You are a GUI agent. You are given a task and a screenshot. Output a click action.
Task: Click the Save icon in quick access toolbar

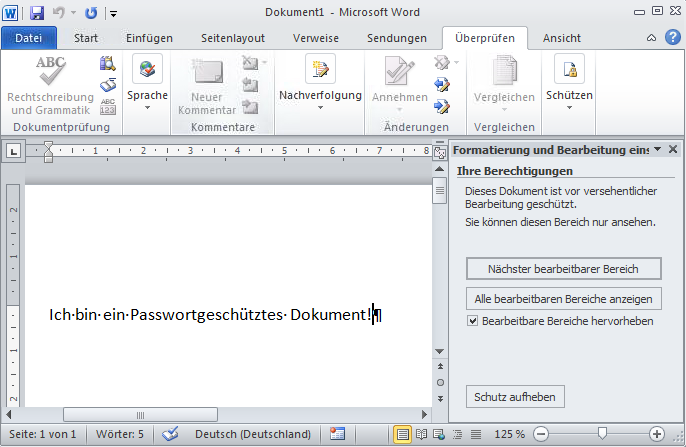(37, 13)
